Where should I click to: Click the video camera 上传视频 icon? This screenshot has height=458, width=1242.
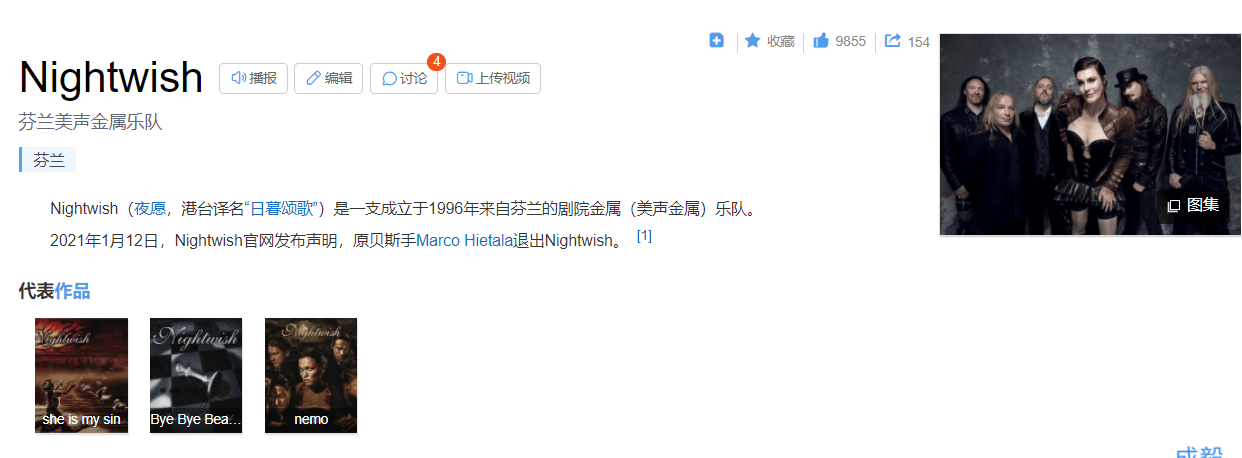click(464, 78)
